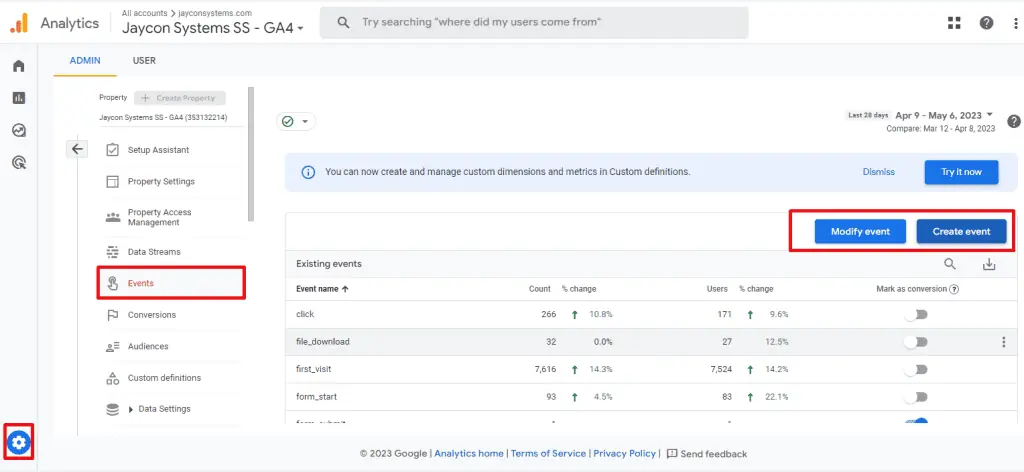The image size is (1024, 472).
Task: Download the existing events list
Action: [x=989, y=264]
